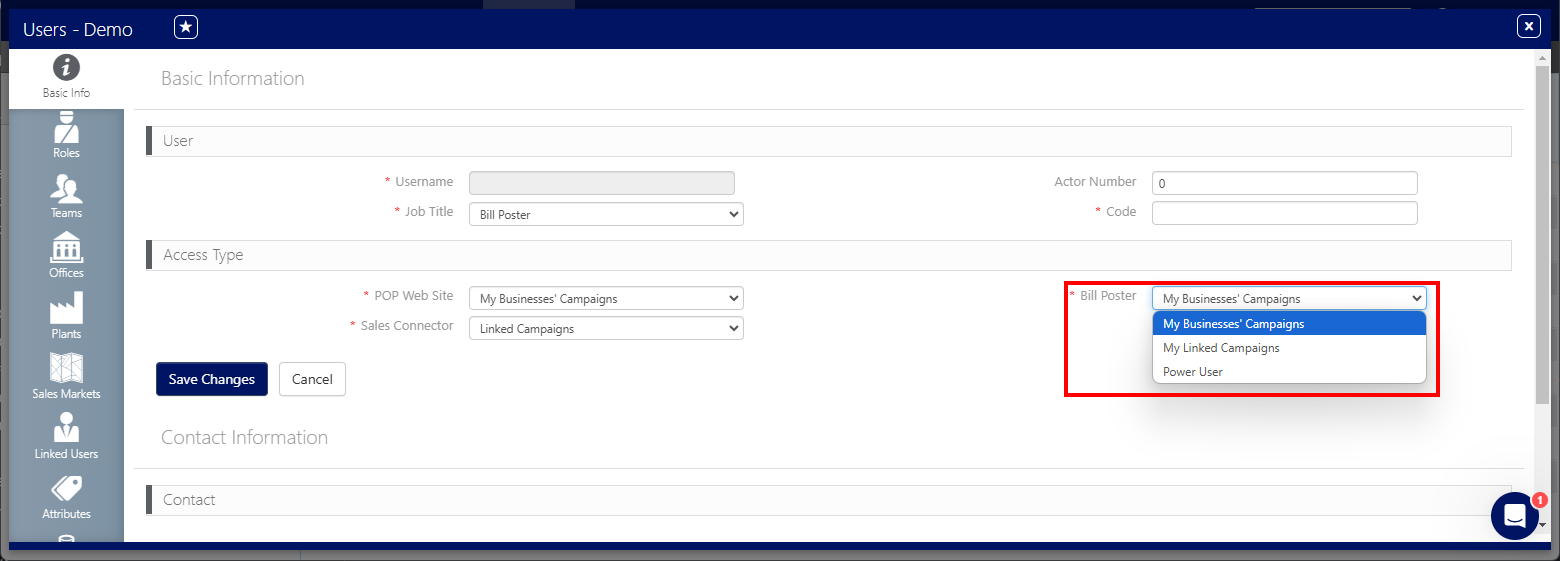The image size is (1560, 561).
Task: Click the Save Changes button
Action: tap(211, 379)
